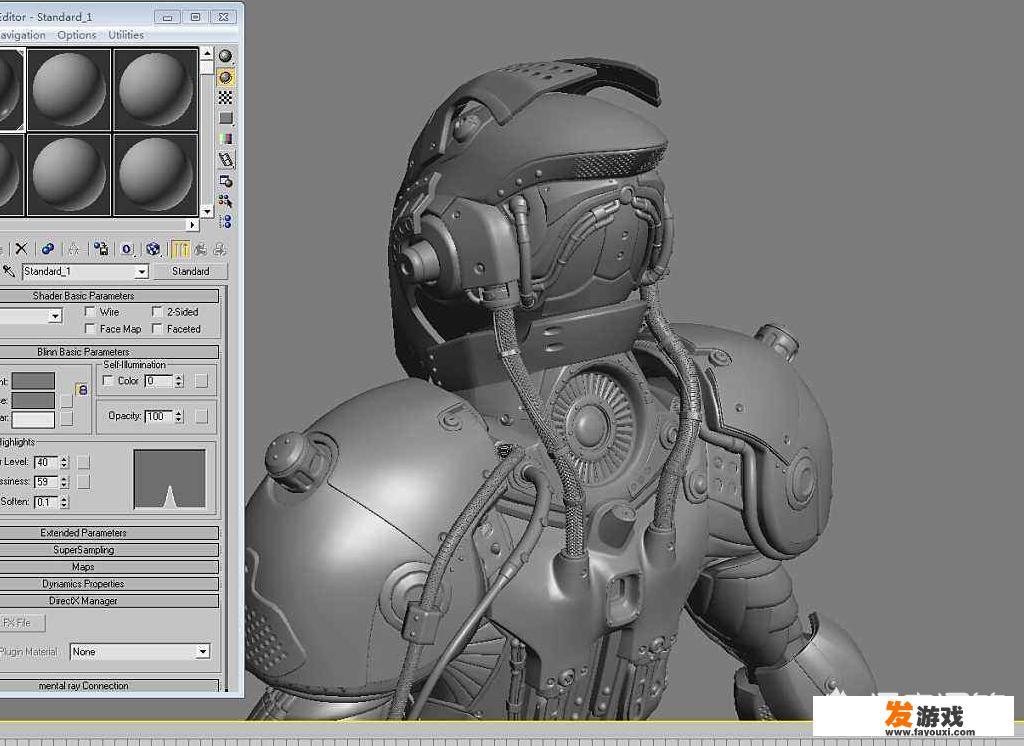Click the Specular Level spinner arrows
The height and width of the screenshot is (746, 1024).
(64, 462)
